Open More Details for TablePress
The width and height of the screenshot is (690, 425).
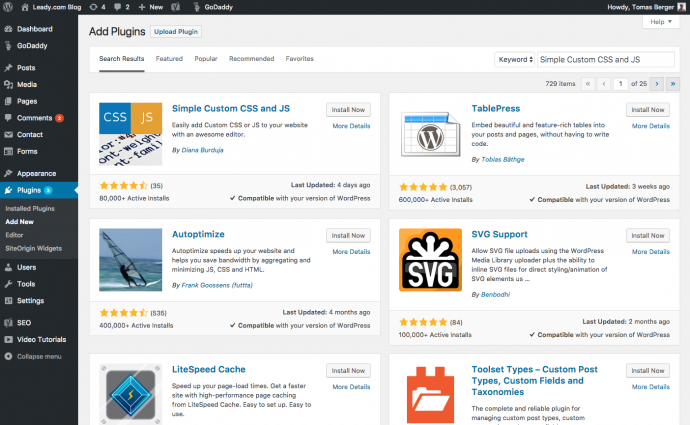(651, 126)
